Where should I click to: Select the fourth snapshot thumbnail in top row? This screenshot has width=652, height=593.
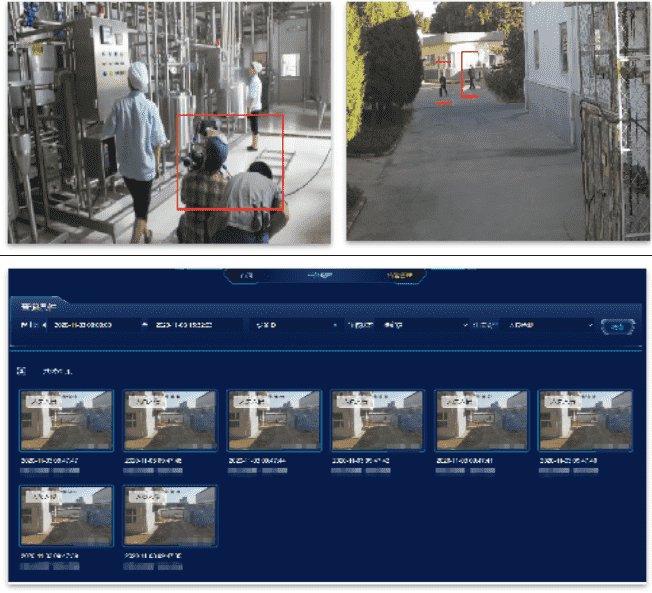[x=378, y=420]
